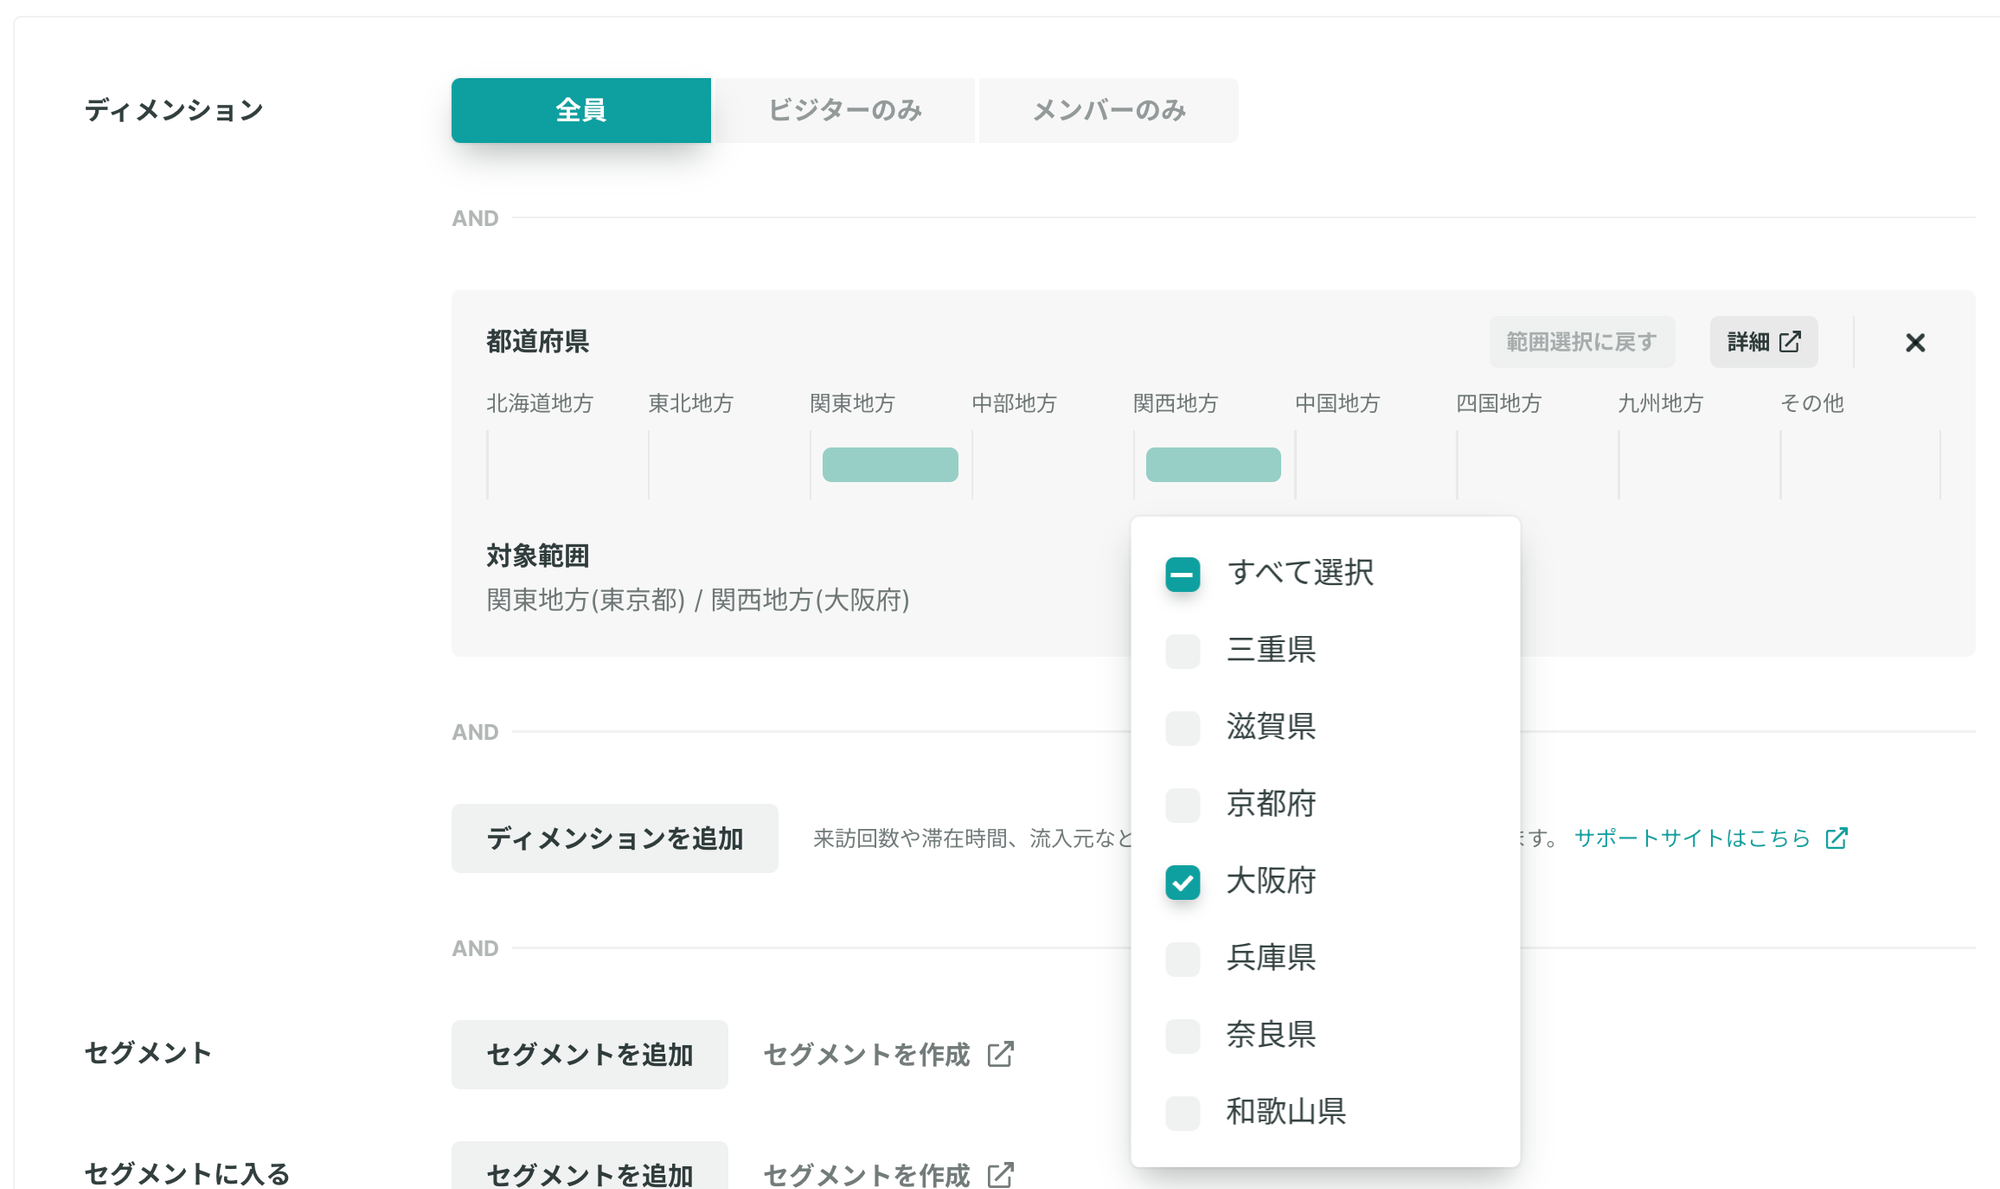Uncheck 大阪府 checkbox
2000x1189 pixels.
(1183, 882)
